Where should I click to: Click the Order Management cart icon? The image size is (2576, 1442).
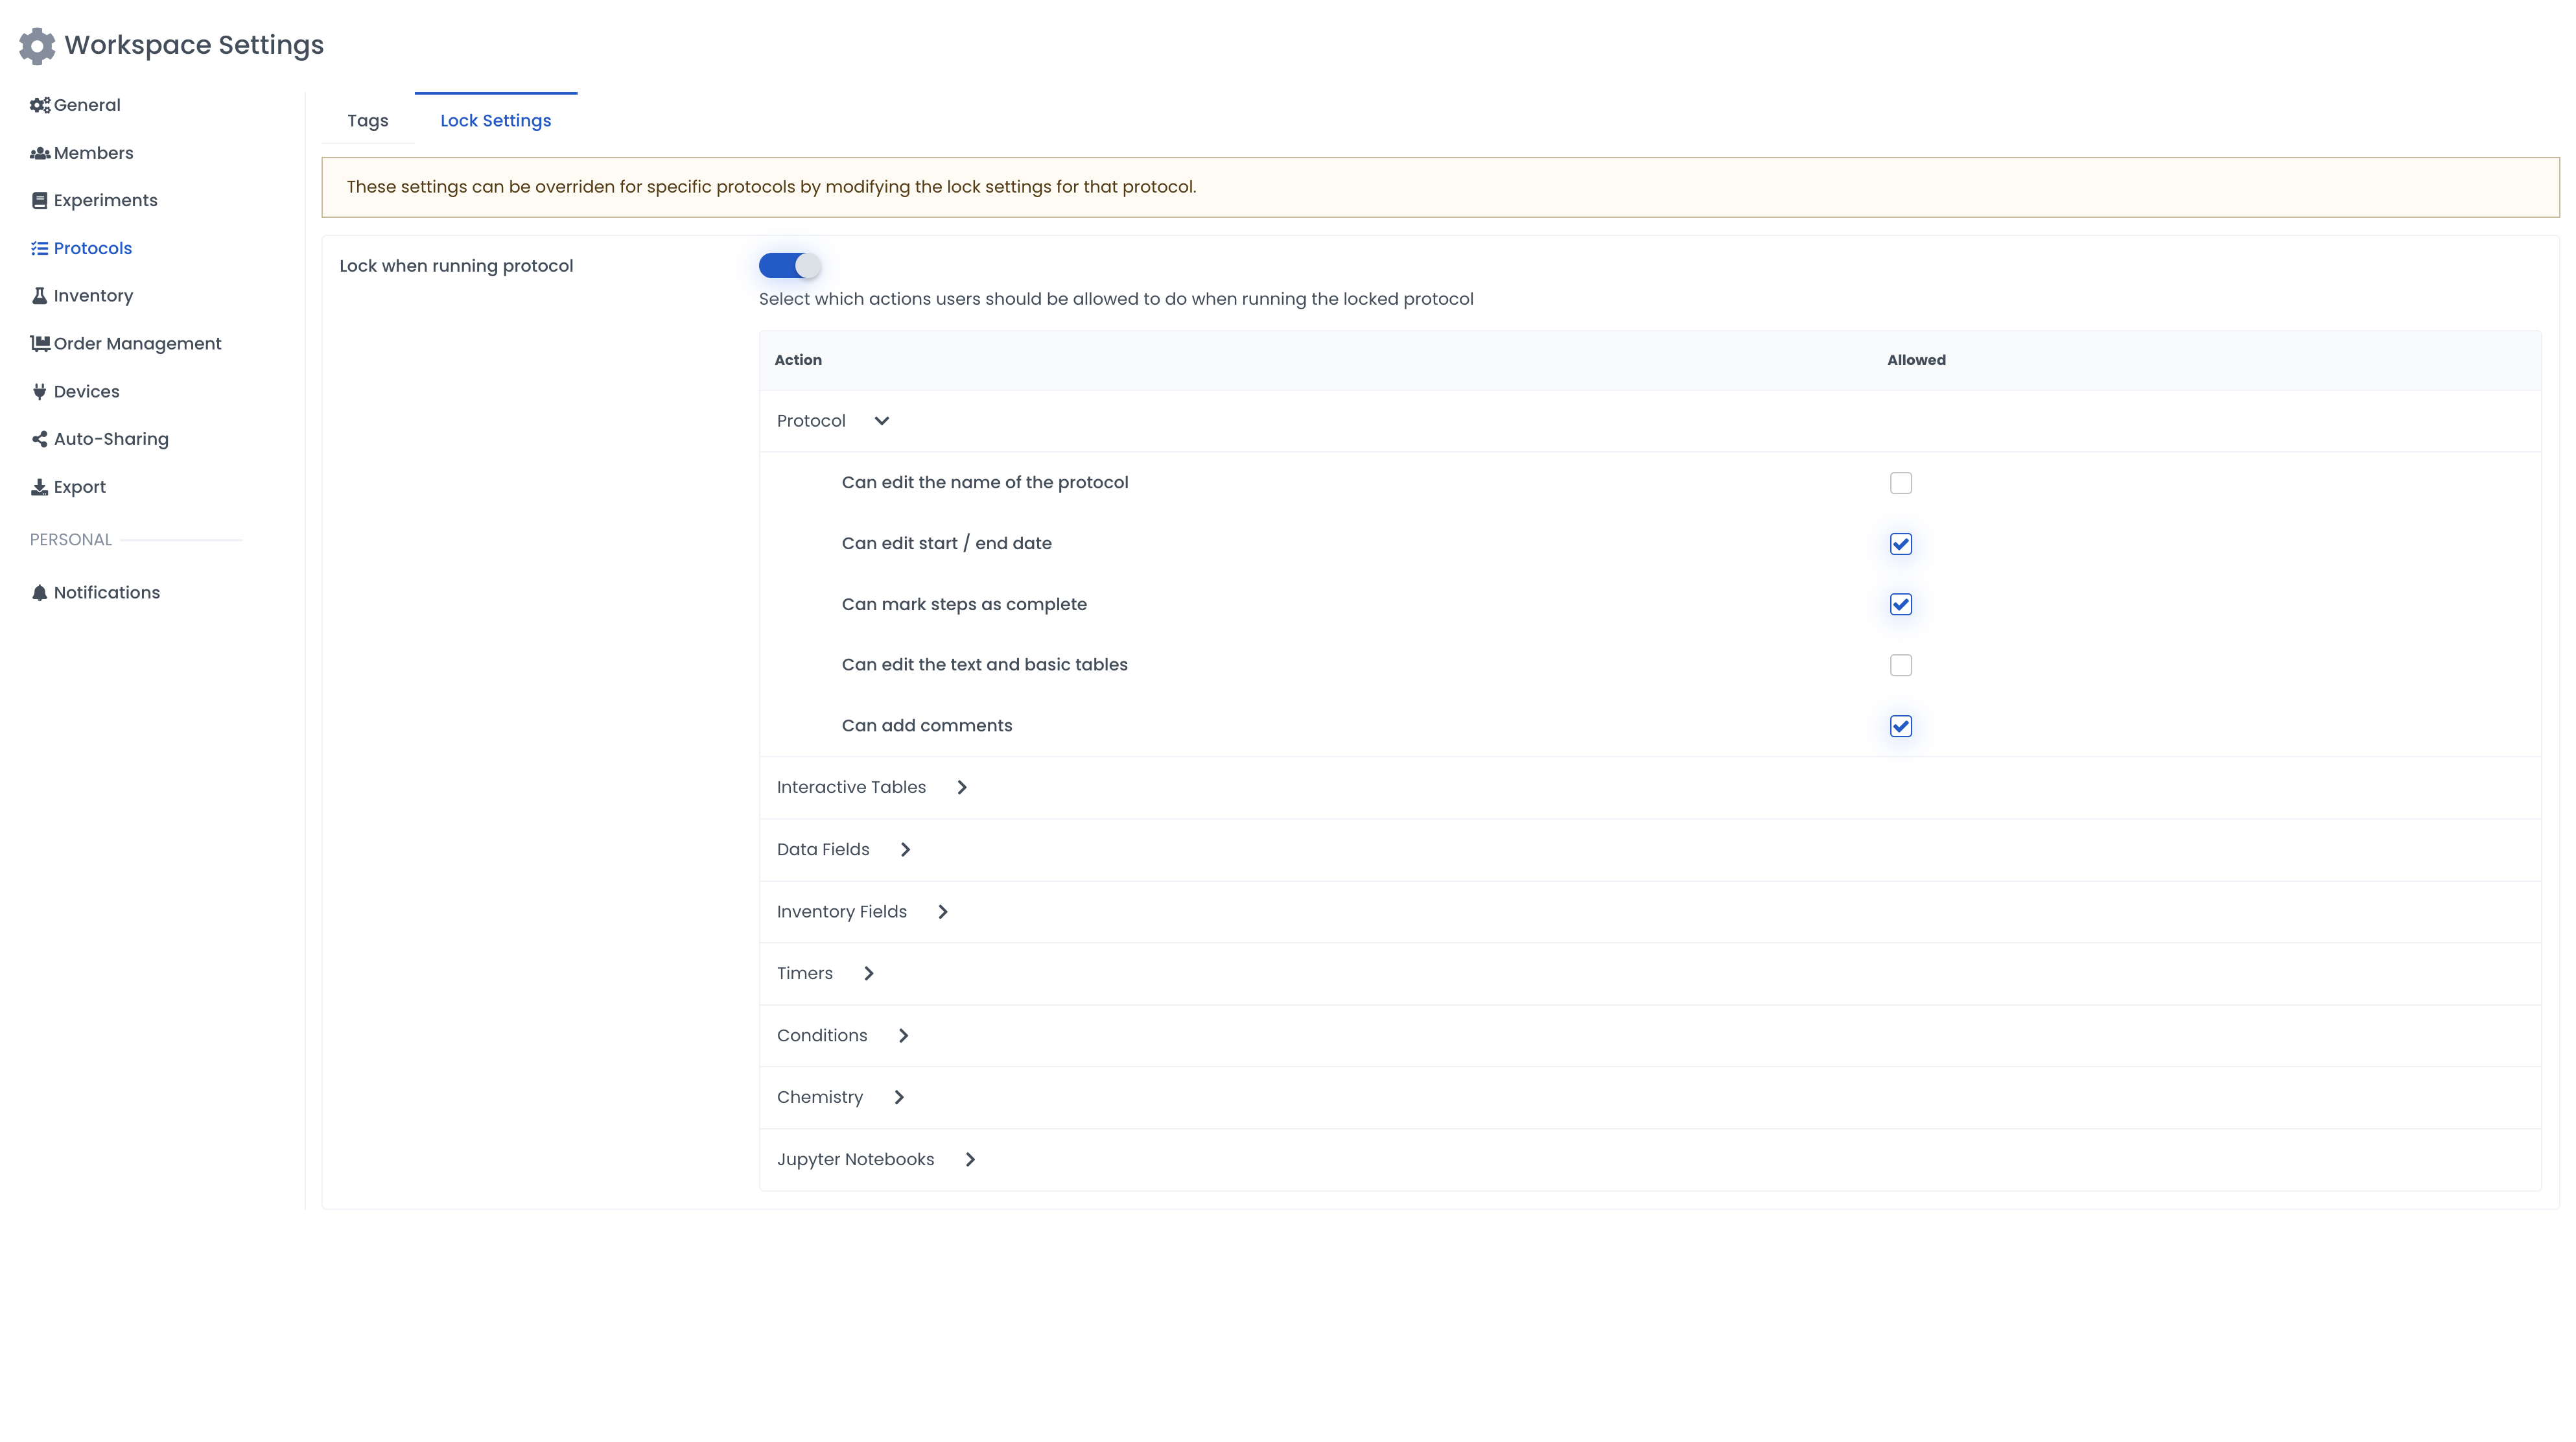pos(39,344)
